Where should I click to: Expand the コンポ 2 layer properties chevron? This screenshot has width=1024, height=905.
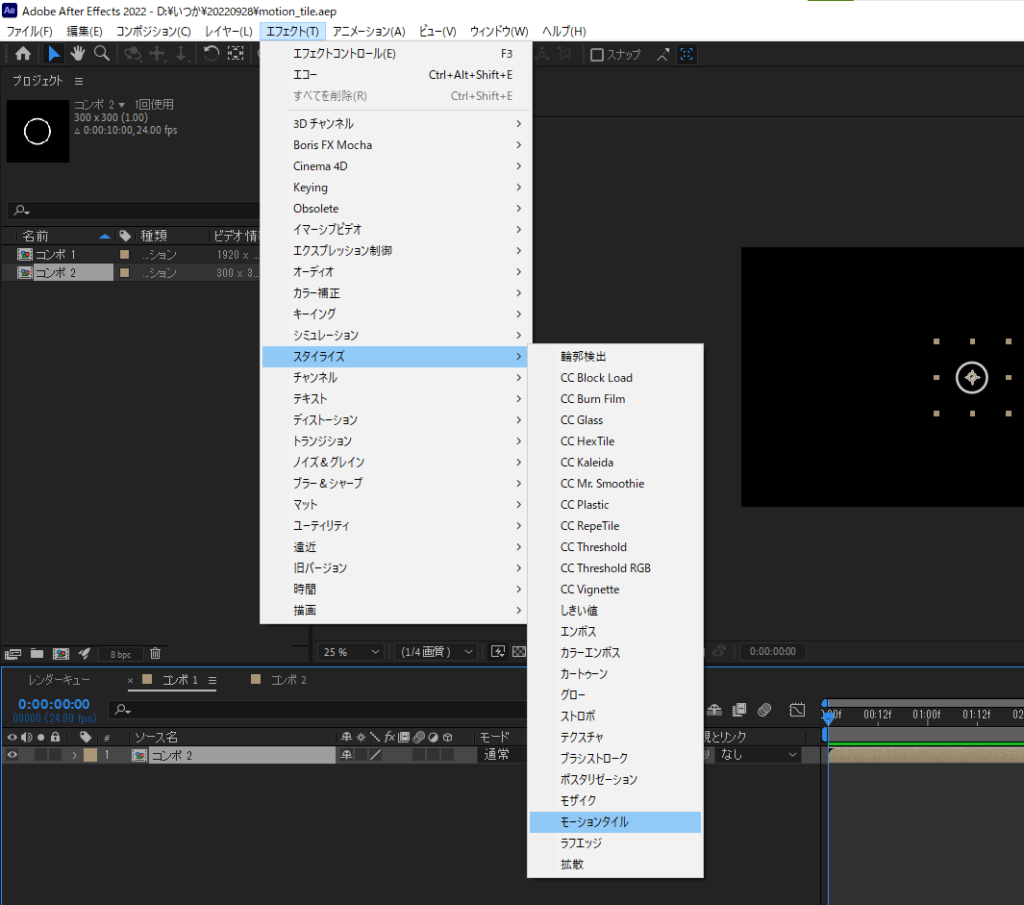74,755
